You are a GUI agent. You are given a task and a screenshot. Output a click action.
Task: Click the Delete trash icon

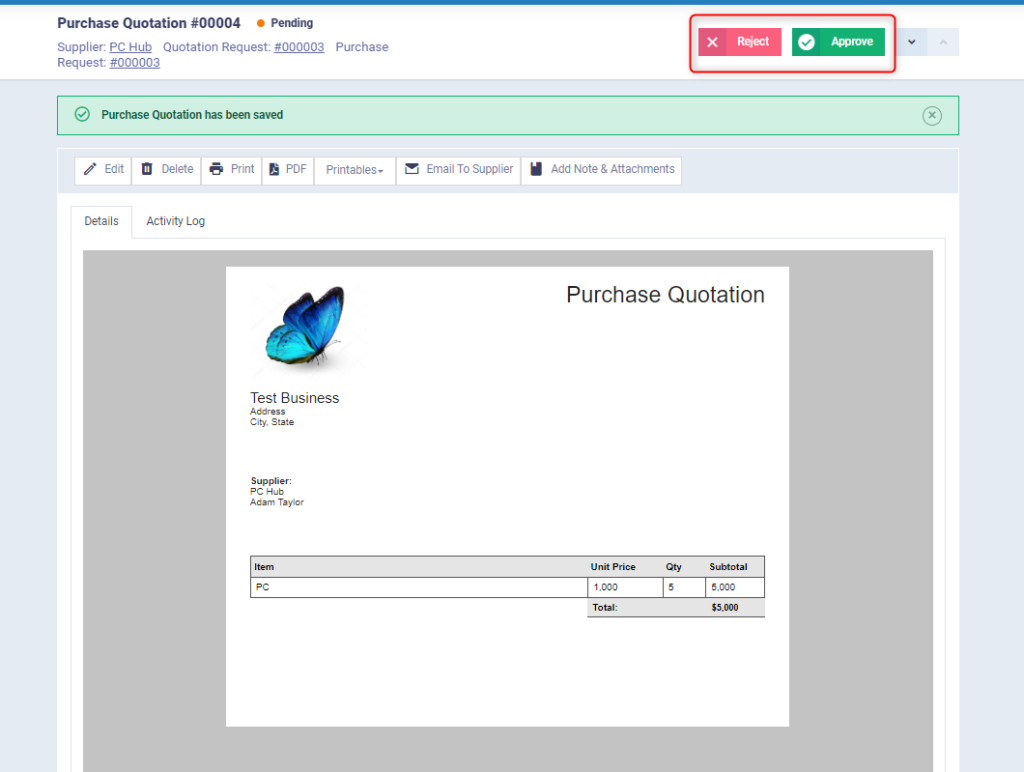click(x=146, y=169)
